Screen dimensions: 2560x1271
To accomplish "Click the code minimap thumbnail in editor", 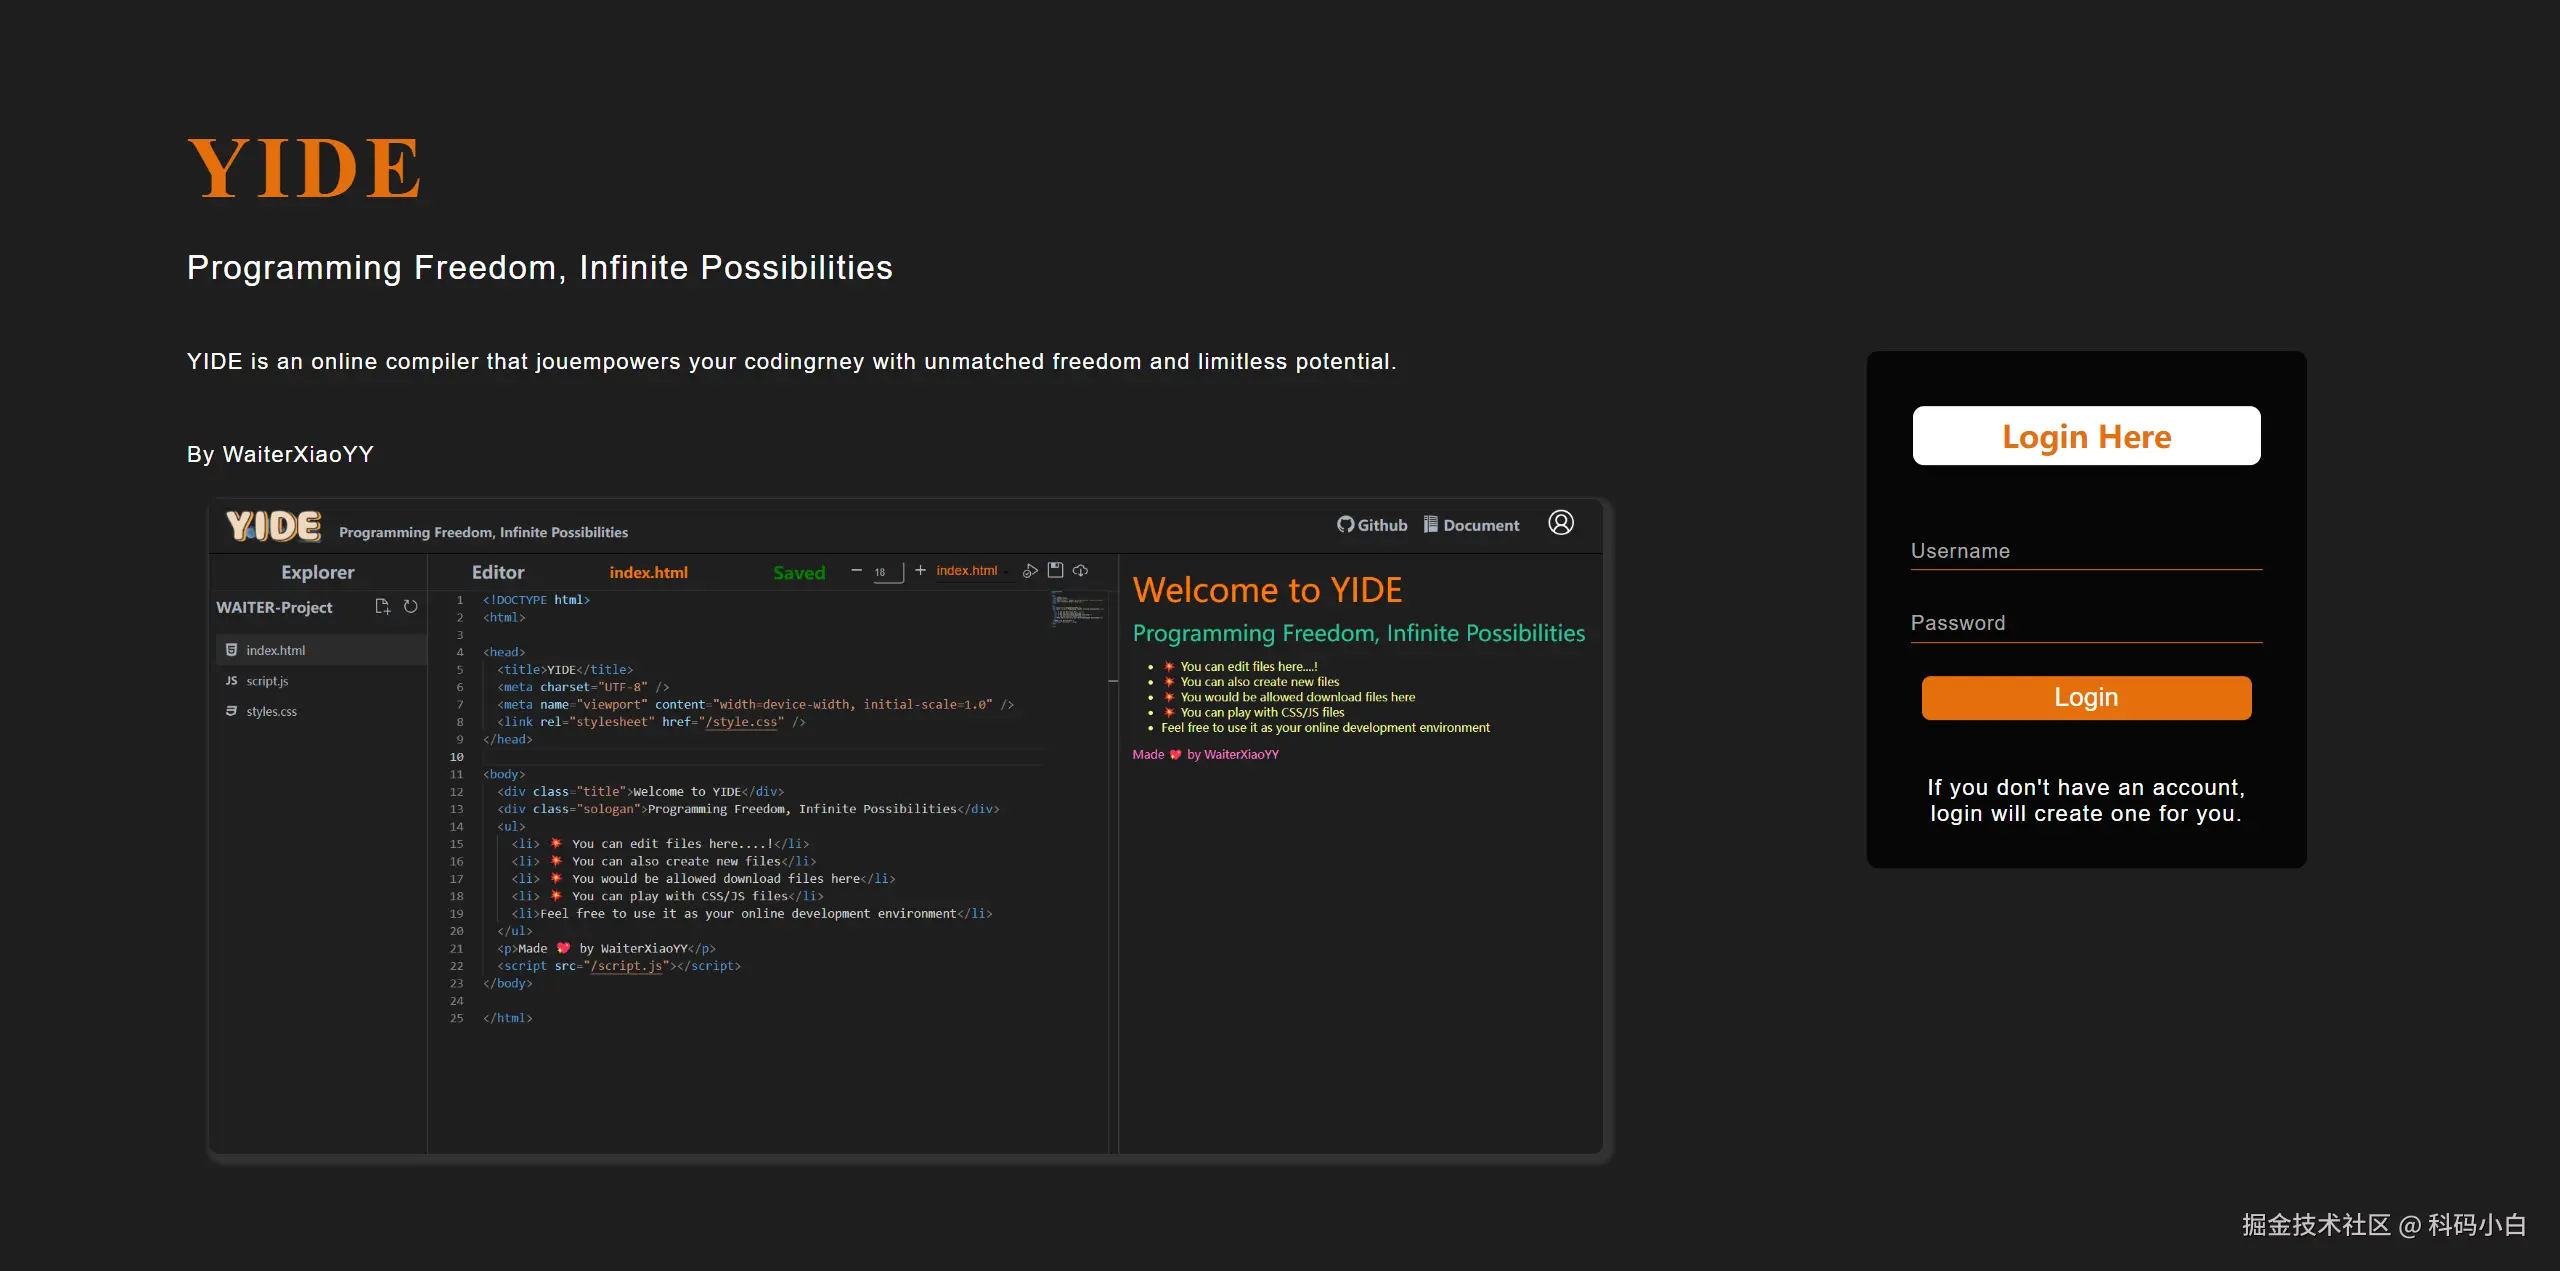I will [x=1077, y=608].
